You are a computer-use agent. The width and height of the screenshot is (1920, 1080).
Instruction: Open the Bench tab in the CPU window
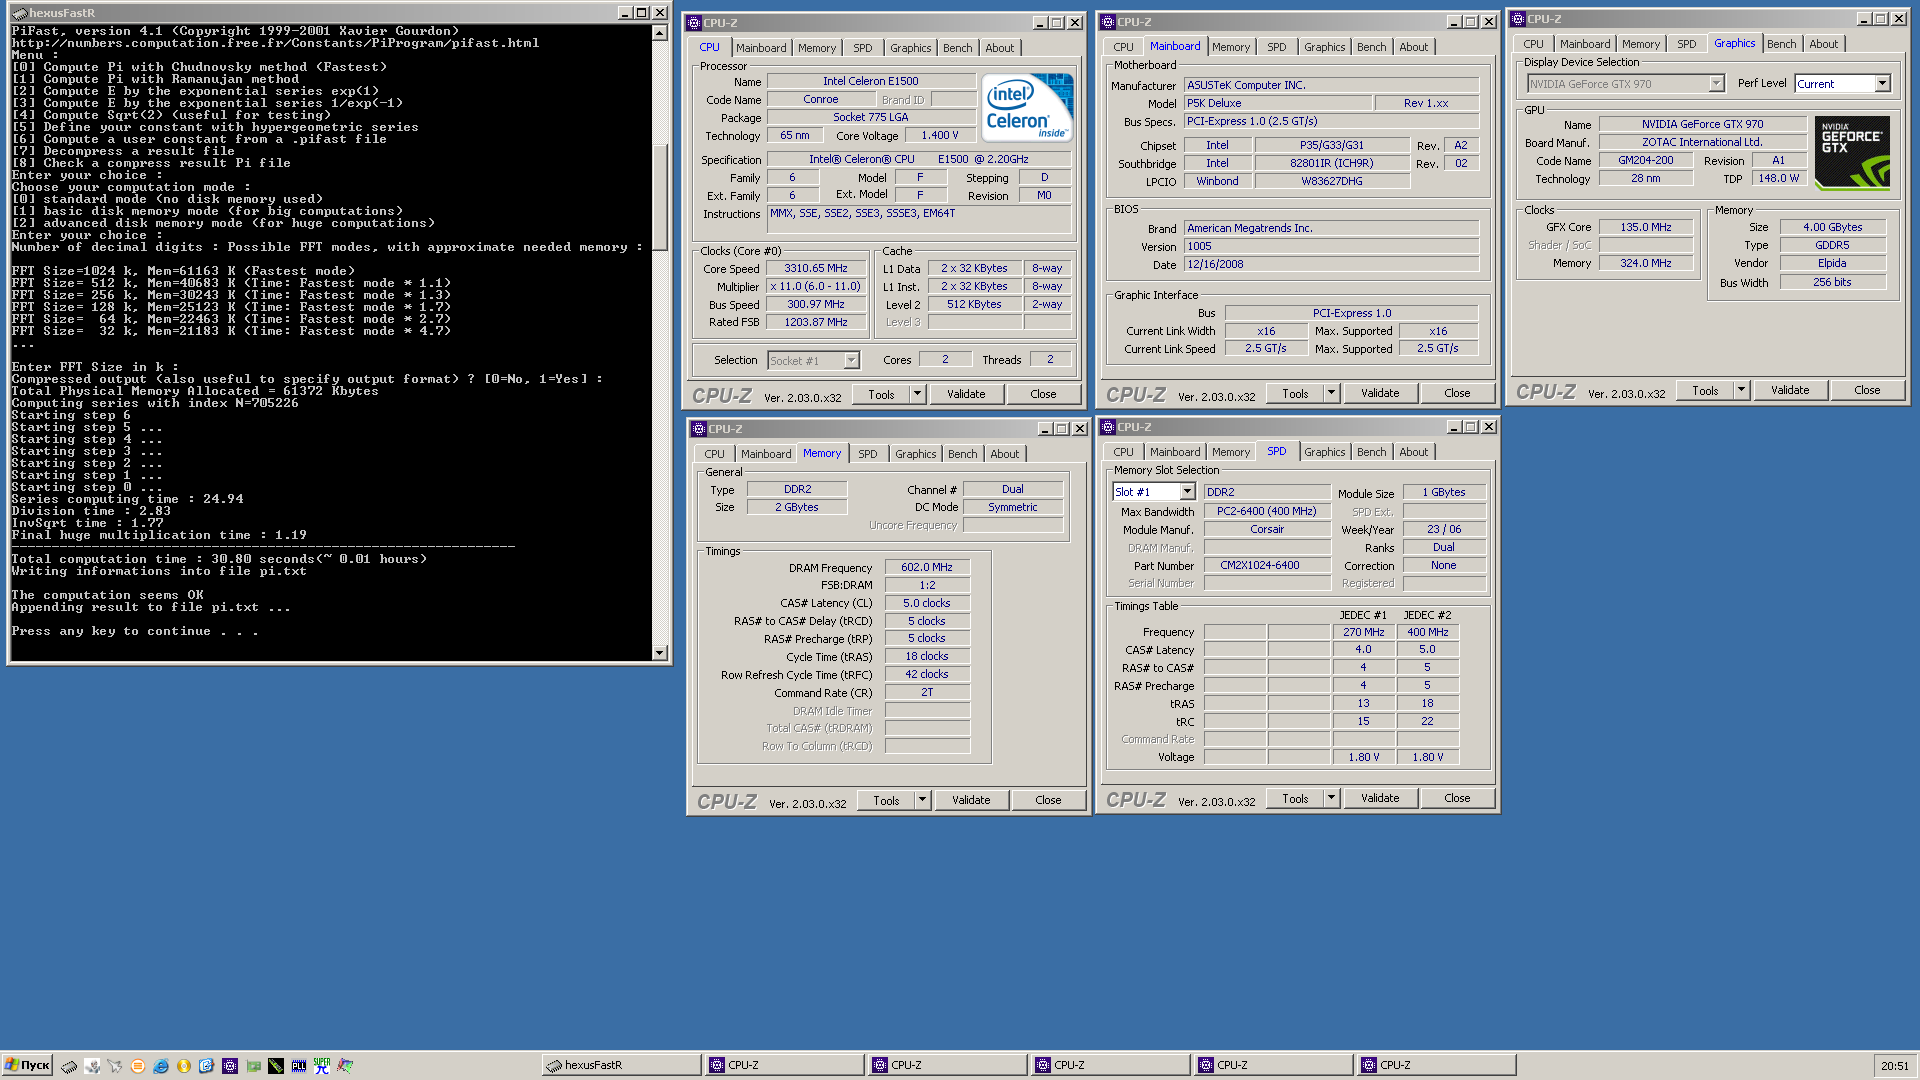(957, 48)
